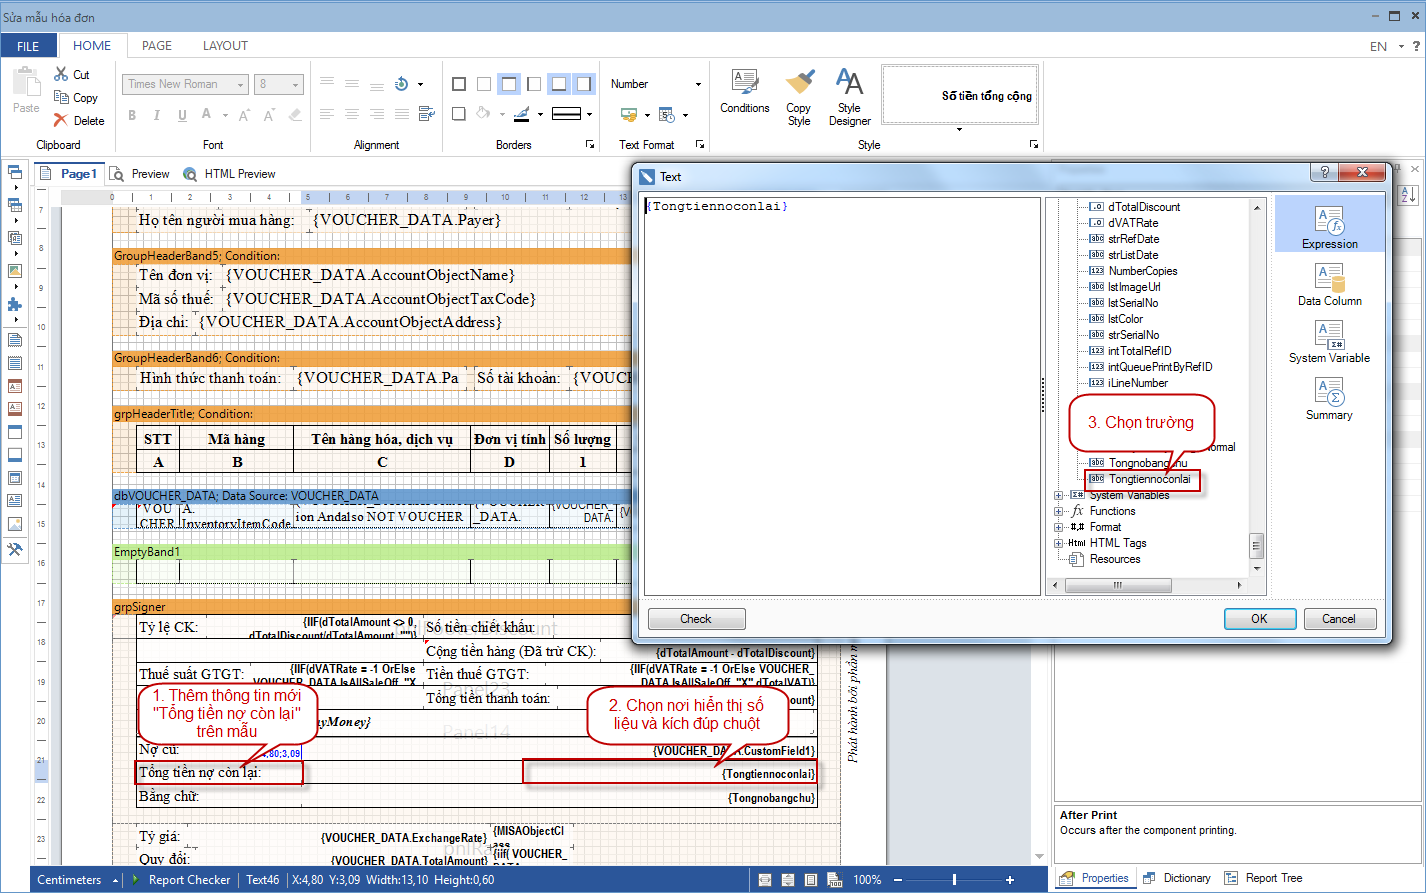Click the Report Checker status bar icon
The image size is (1426, 893).
[138, 880]
